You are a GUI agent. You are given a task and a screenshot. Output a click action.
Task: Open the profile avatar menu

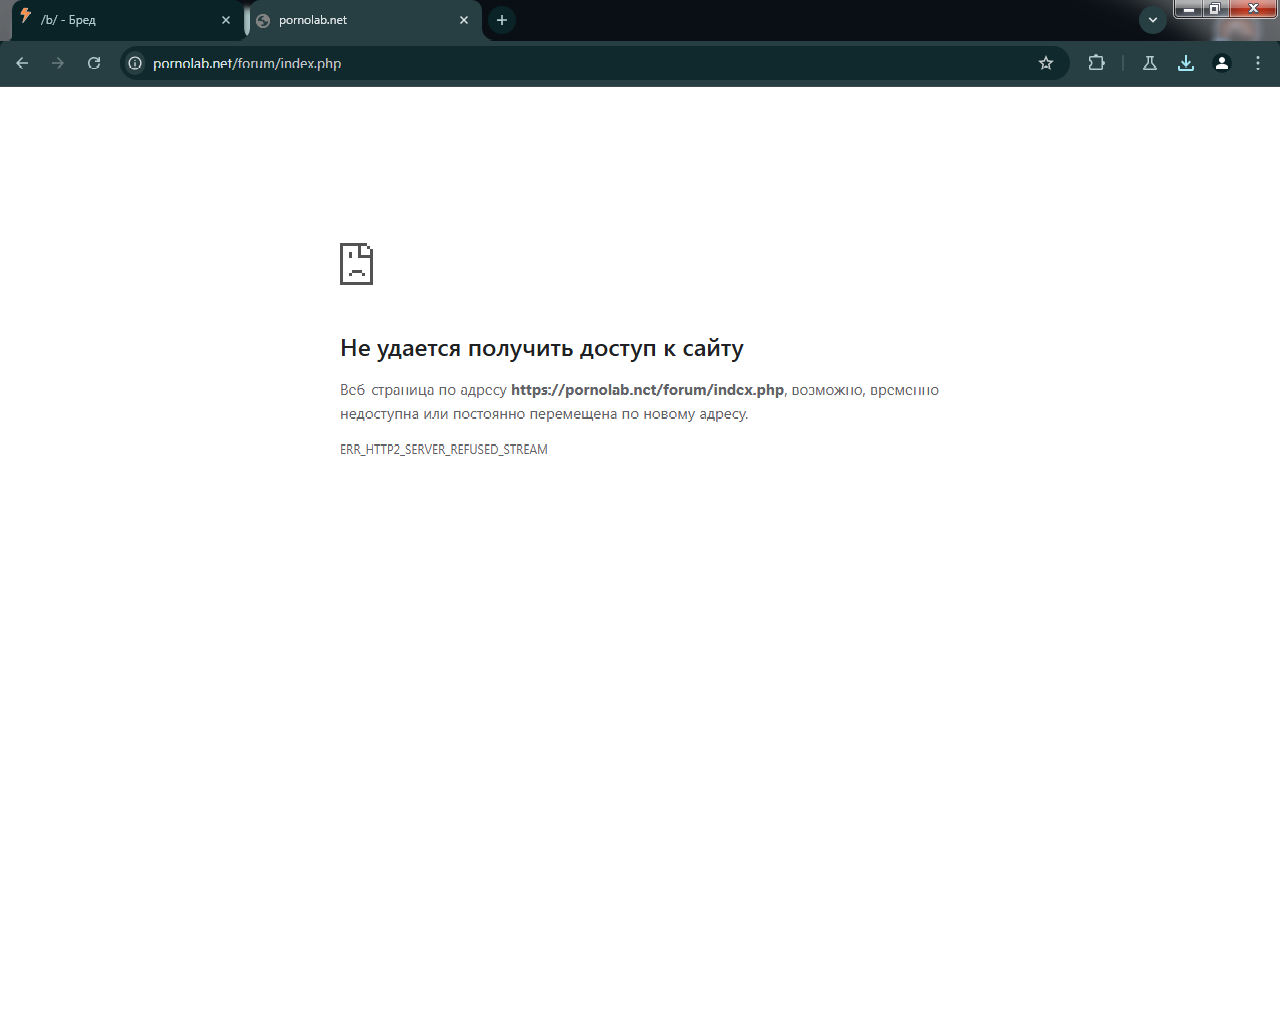click(x=1222, y=63)
